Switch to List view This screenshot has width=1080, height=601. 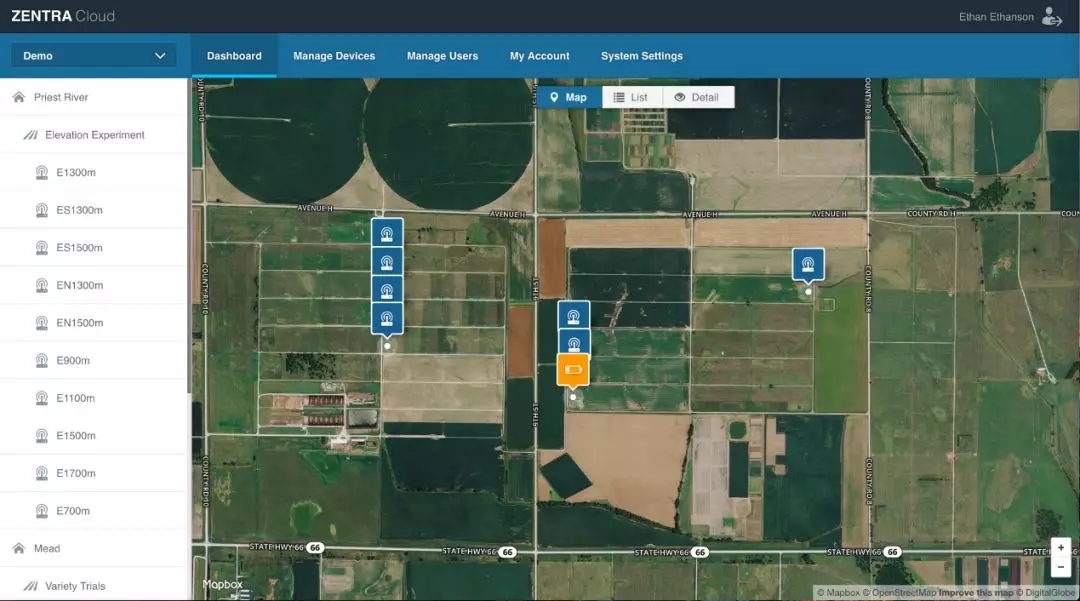(x=632, y=97)
